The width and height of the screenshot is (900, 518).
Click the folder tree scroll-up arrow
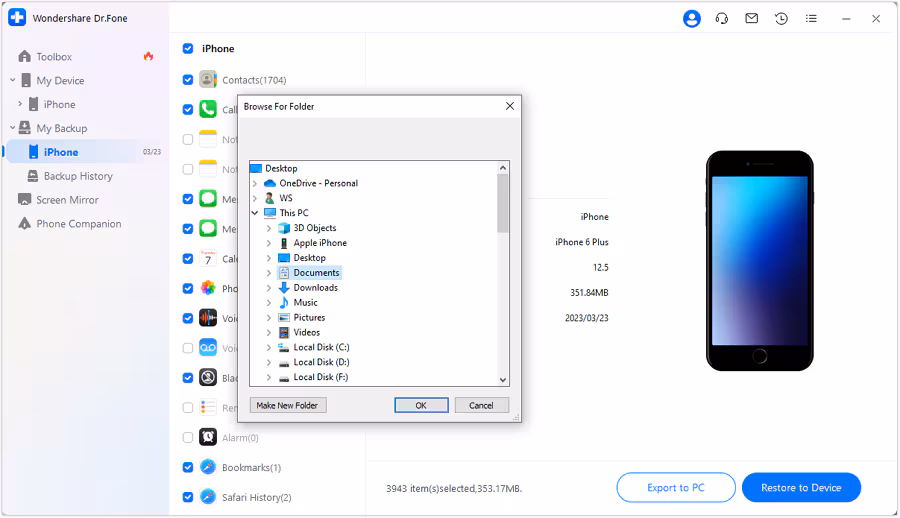[503, 168]
